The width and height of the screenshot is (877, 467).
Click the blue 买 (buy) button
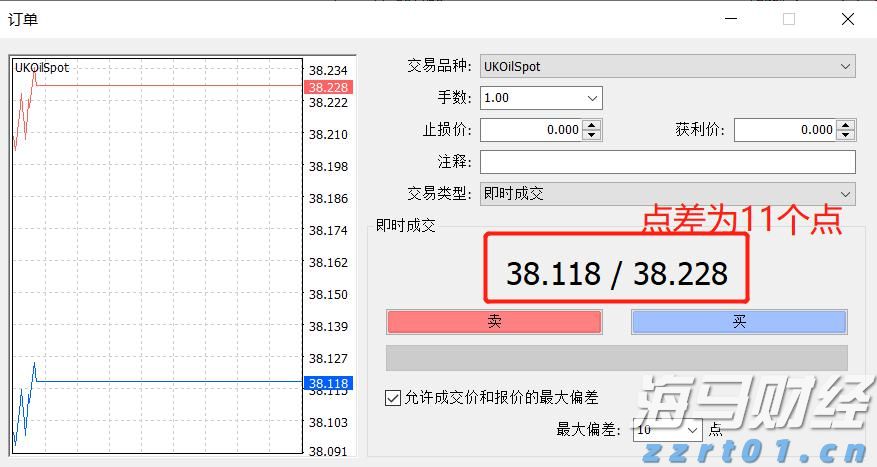tap(738, 322)
